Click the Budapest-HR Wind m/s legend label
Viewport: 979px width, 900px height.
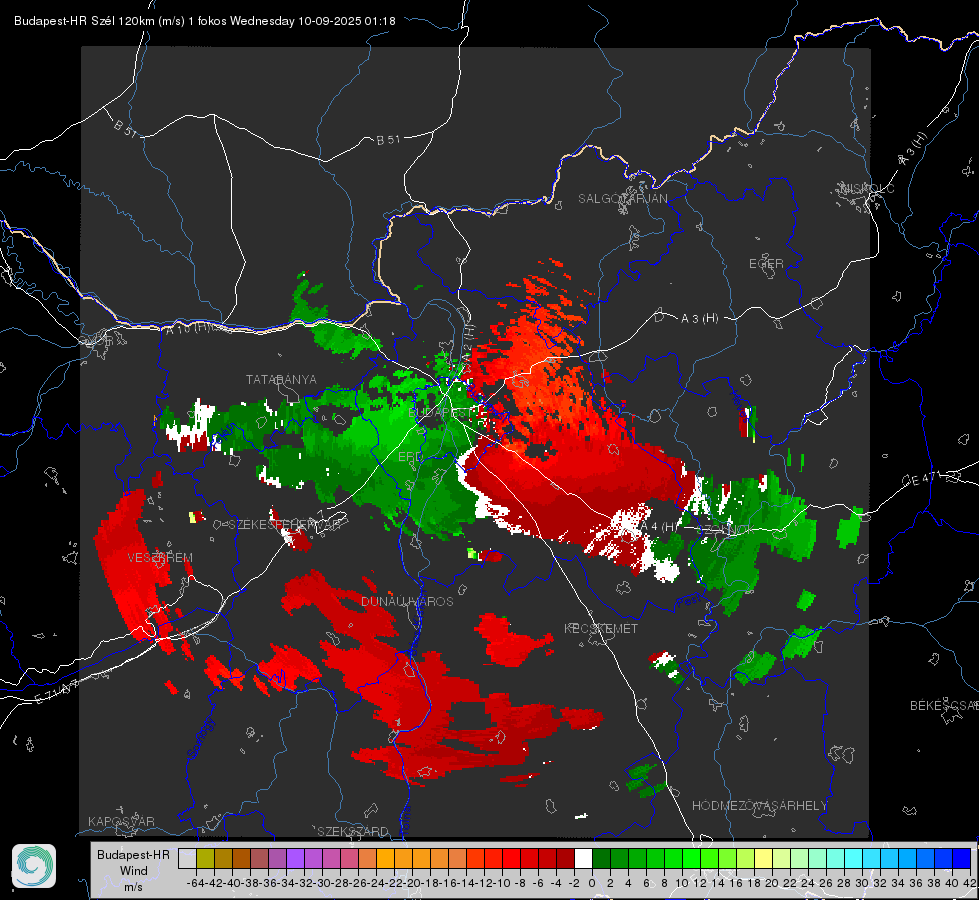pos(133,871)
